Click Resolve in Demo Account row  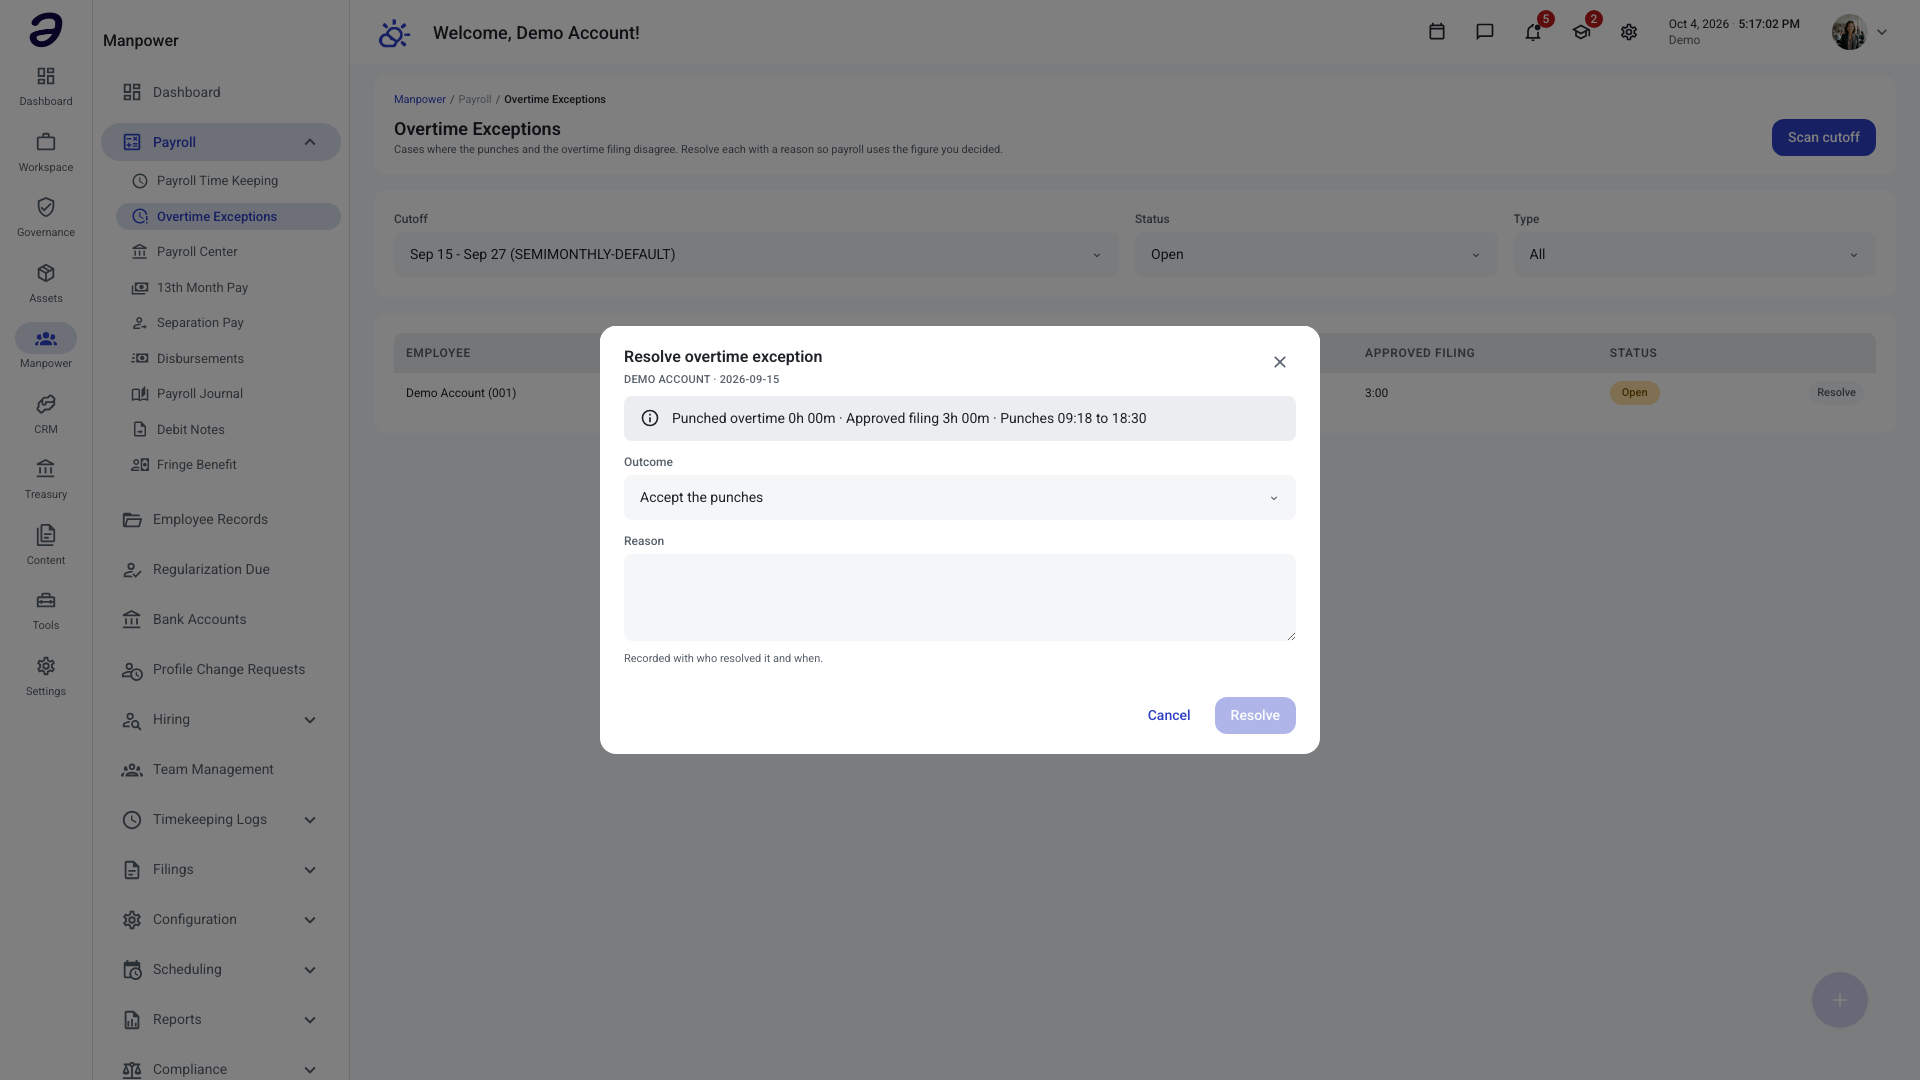1836,393
